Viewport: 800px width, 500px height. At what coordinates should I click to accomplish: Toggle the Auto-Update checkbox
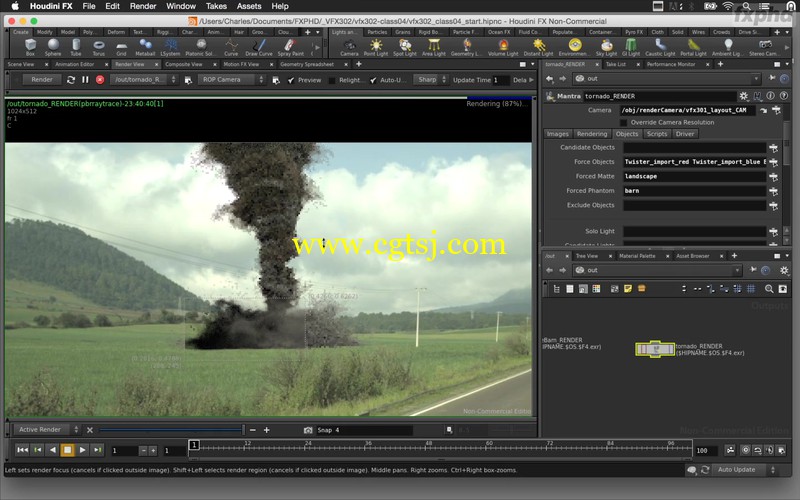pos(373,80)
